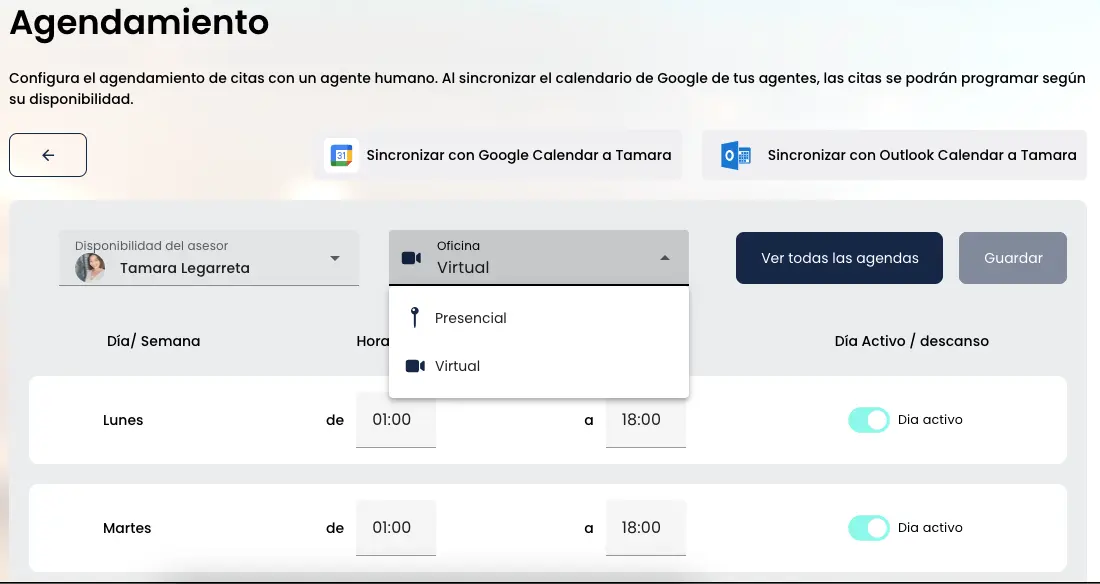The width and height of the screenshot is (1100, 584).
Task: Open the Disponibilidad del asesor dropdown
Action: (x=209, y=258)
